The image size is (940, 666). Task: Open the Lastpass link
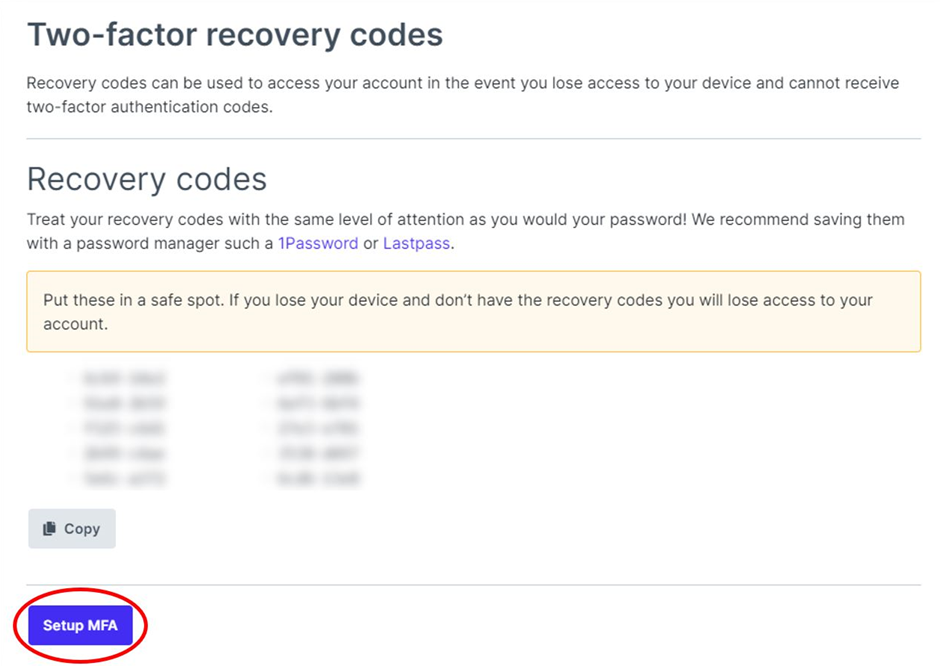pyautogui.click(x=416, y=243)
